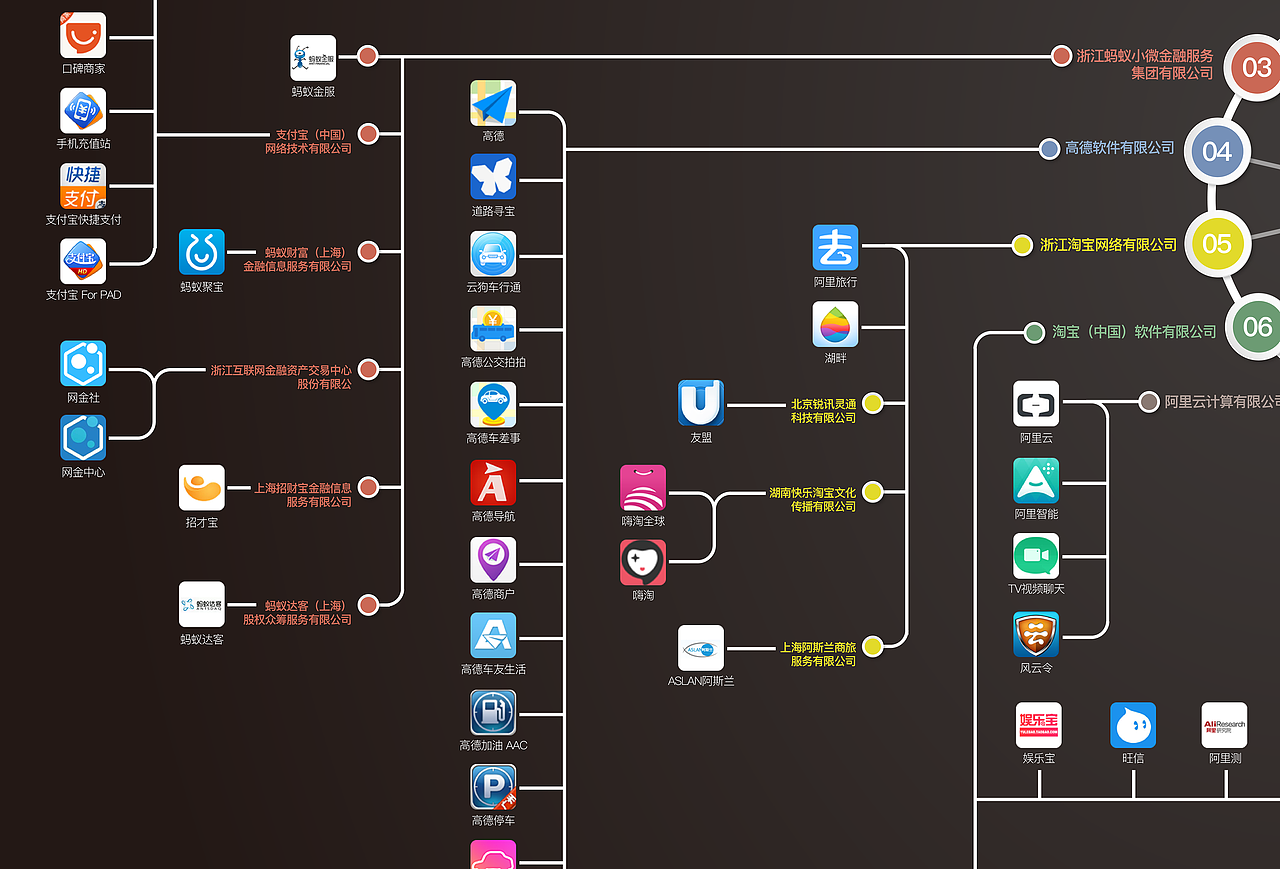
Task: Select 蚂蚁财富（上海）金融信息服务有限公司 label
Action: [297, 259]
